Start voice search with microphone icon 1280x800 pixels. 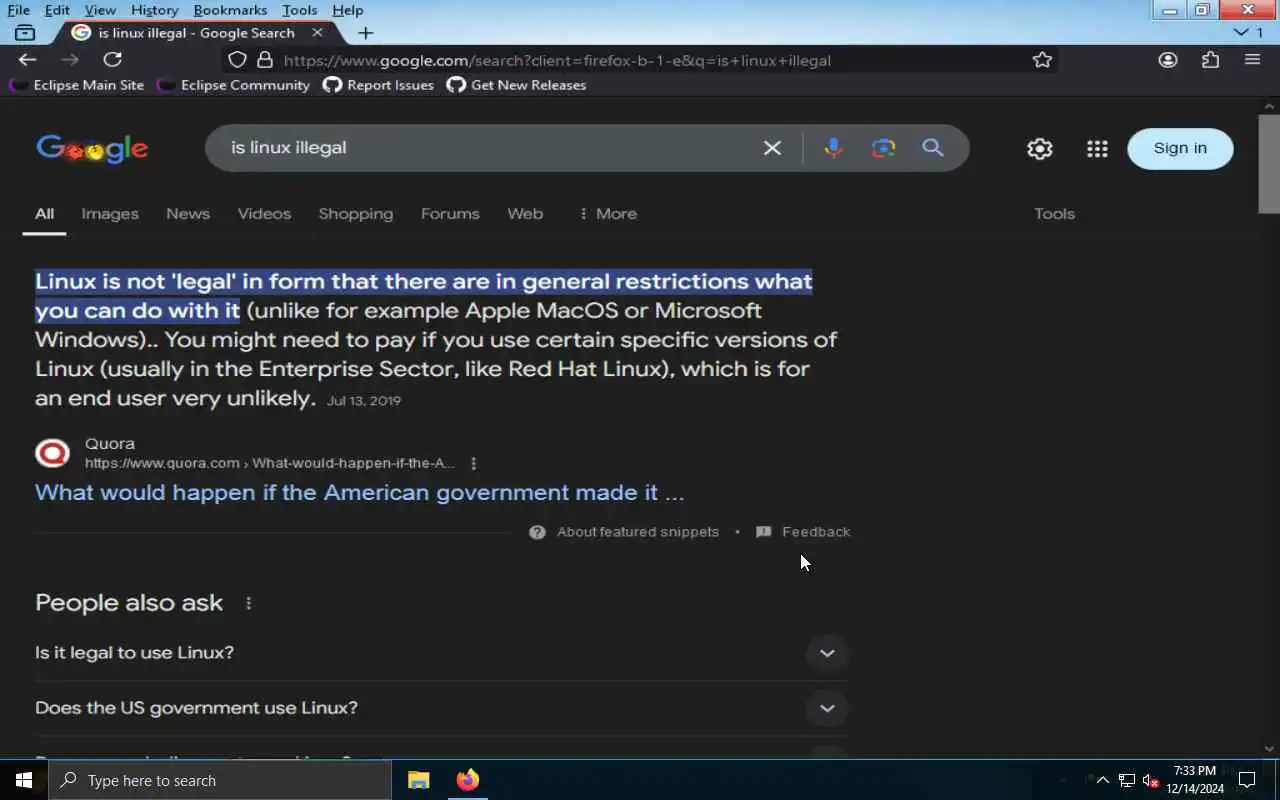coord(833,148)
